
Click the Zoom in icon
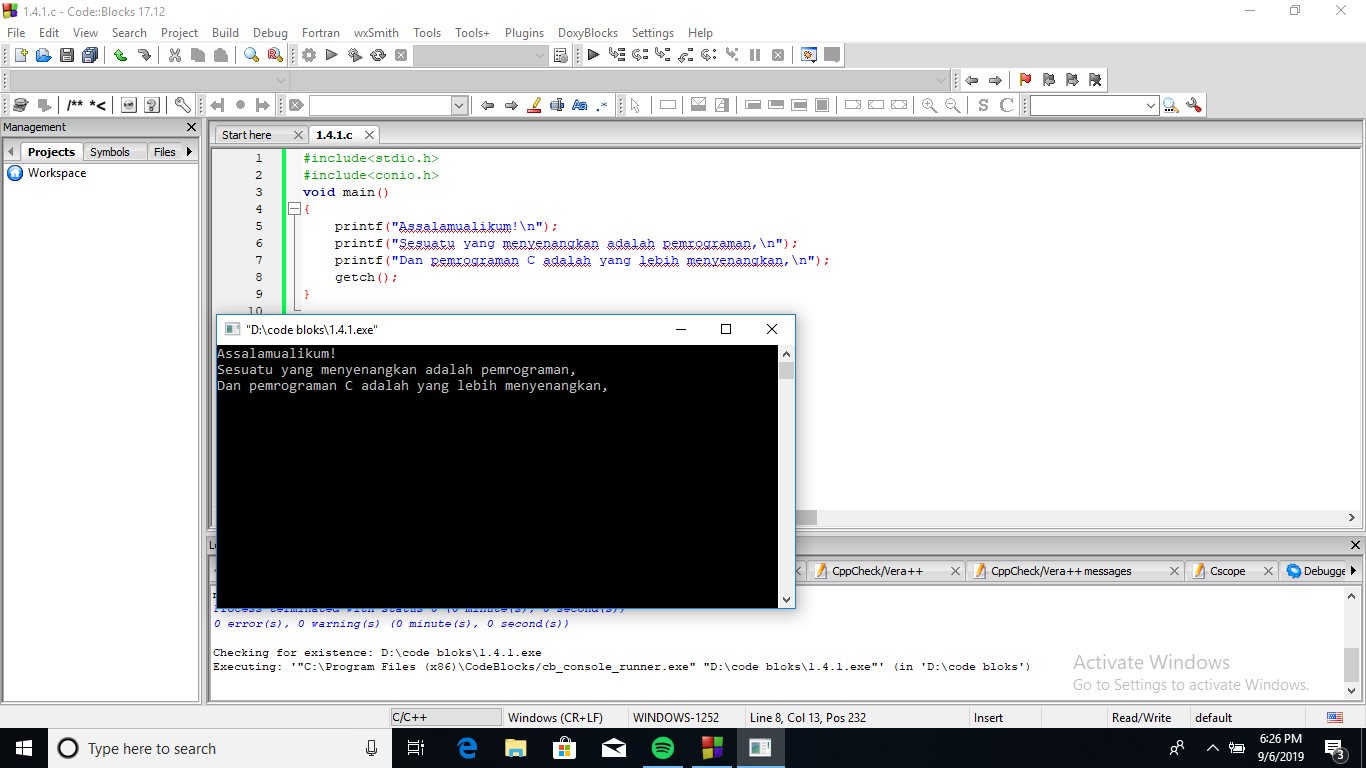pos(929,105)
